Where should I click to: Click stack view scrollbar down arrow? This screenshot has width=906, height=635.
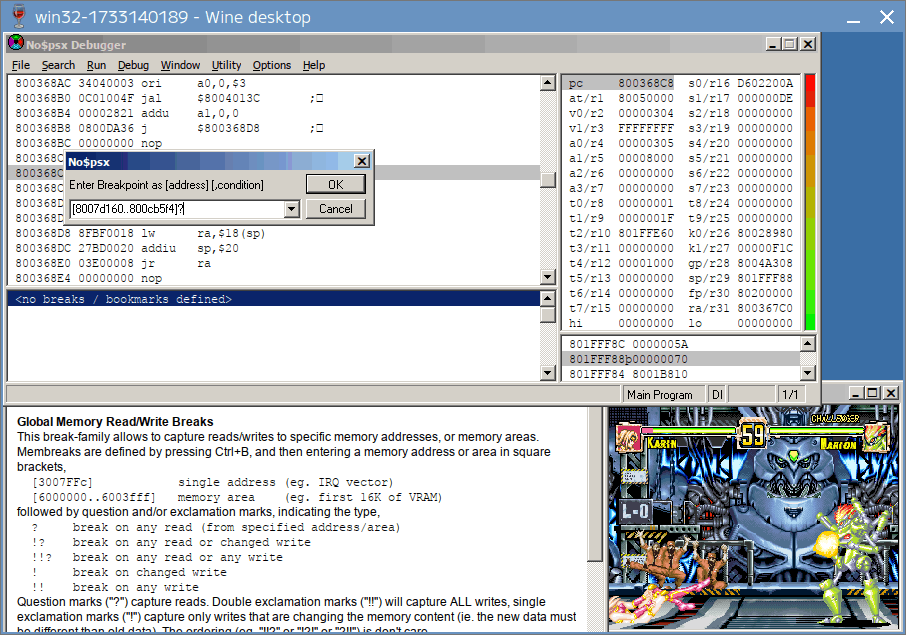[808, 373]
